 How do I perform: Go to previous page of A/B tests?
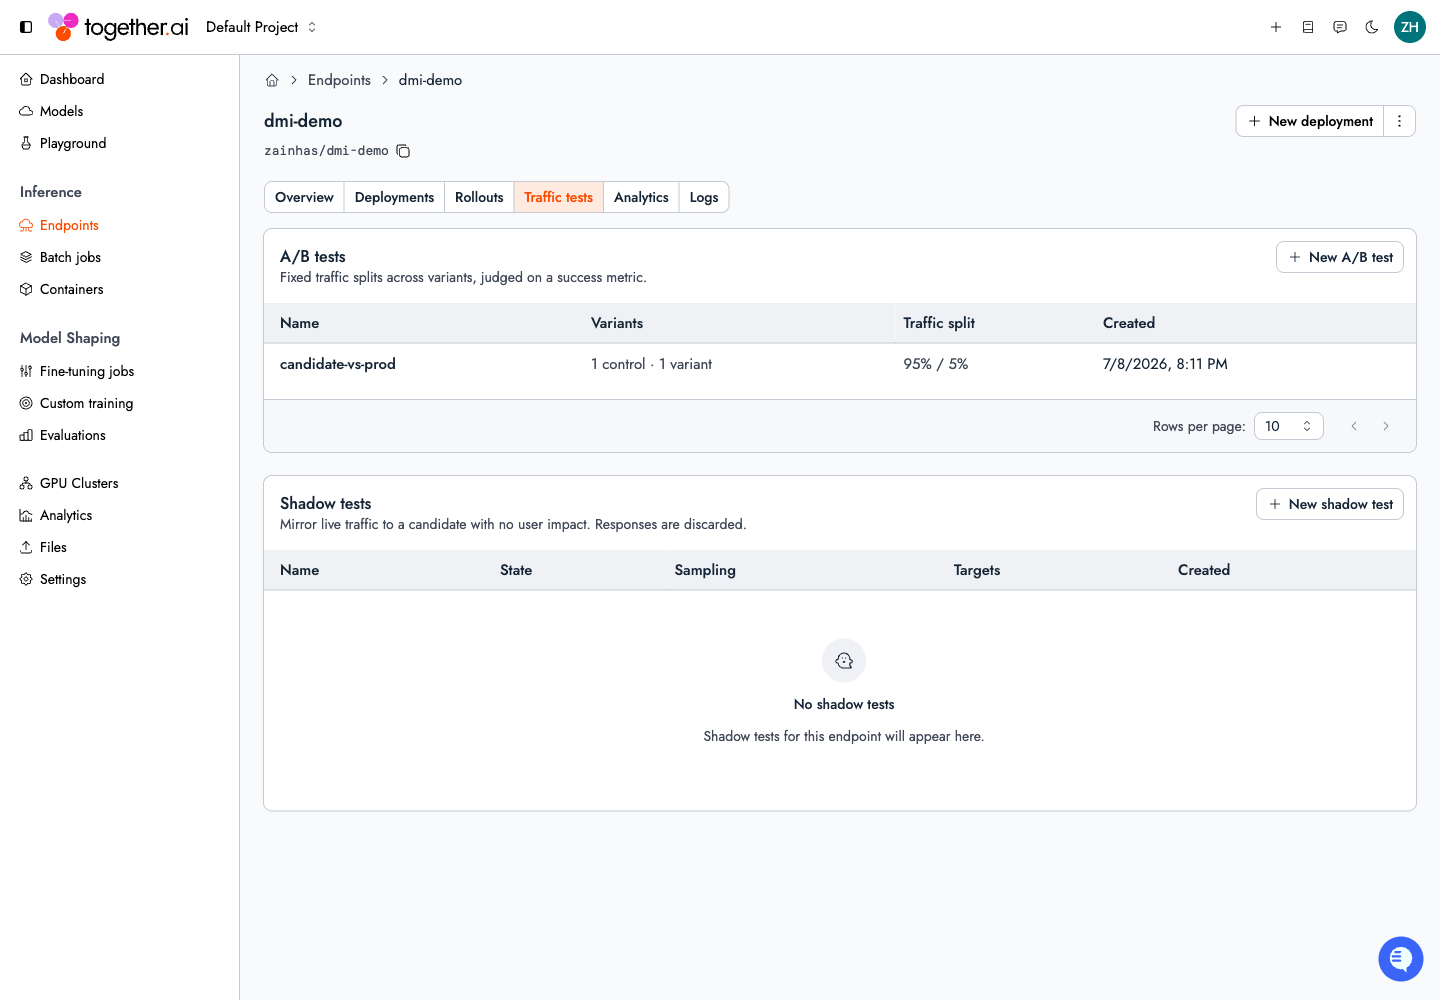tap(1354, 426)
